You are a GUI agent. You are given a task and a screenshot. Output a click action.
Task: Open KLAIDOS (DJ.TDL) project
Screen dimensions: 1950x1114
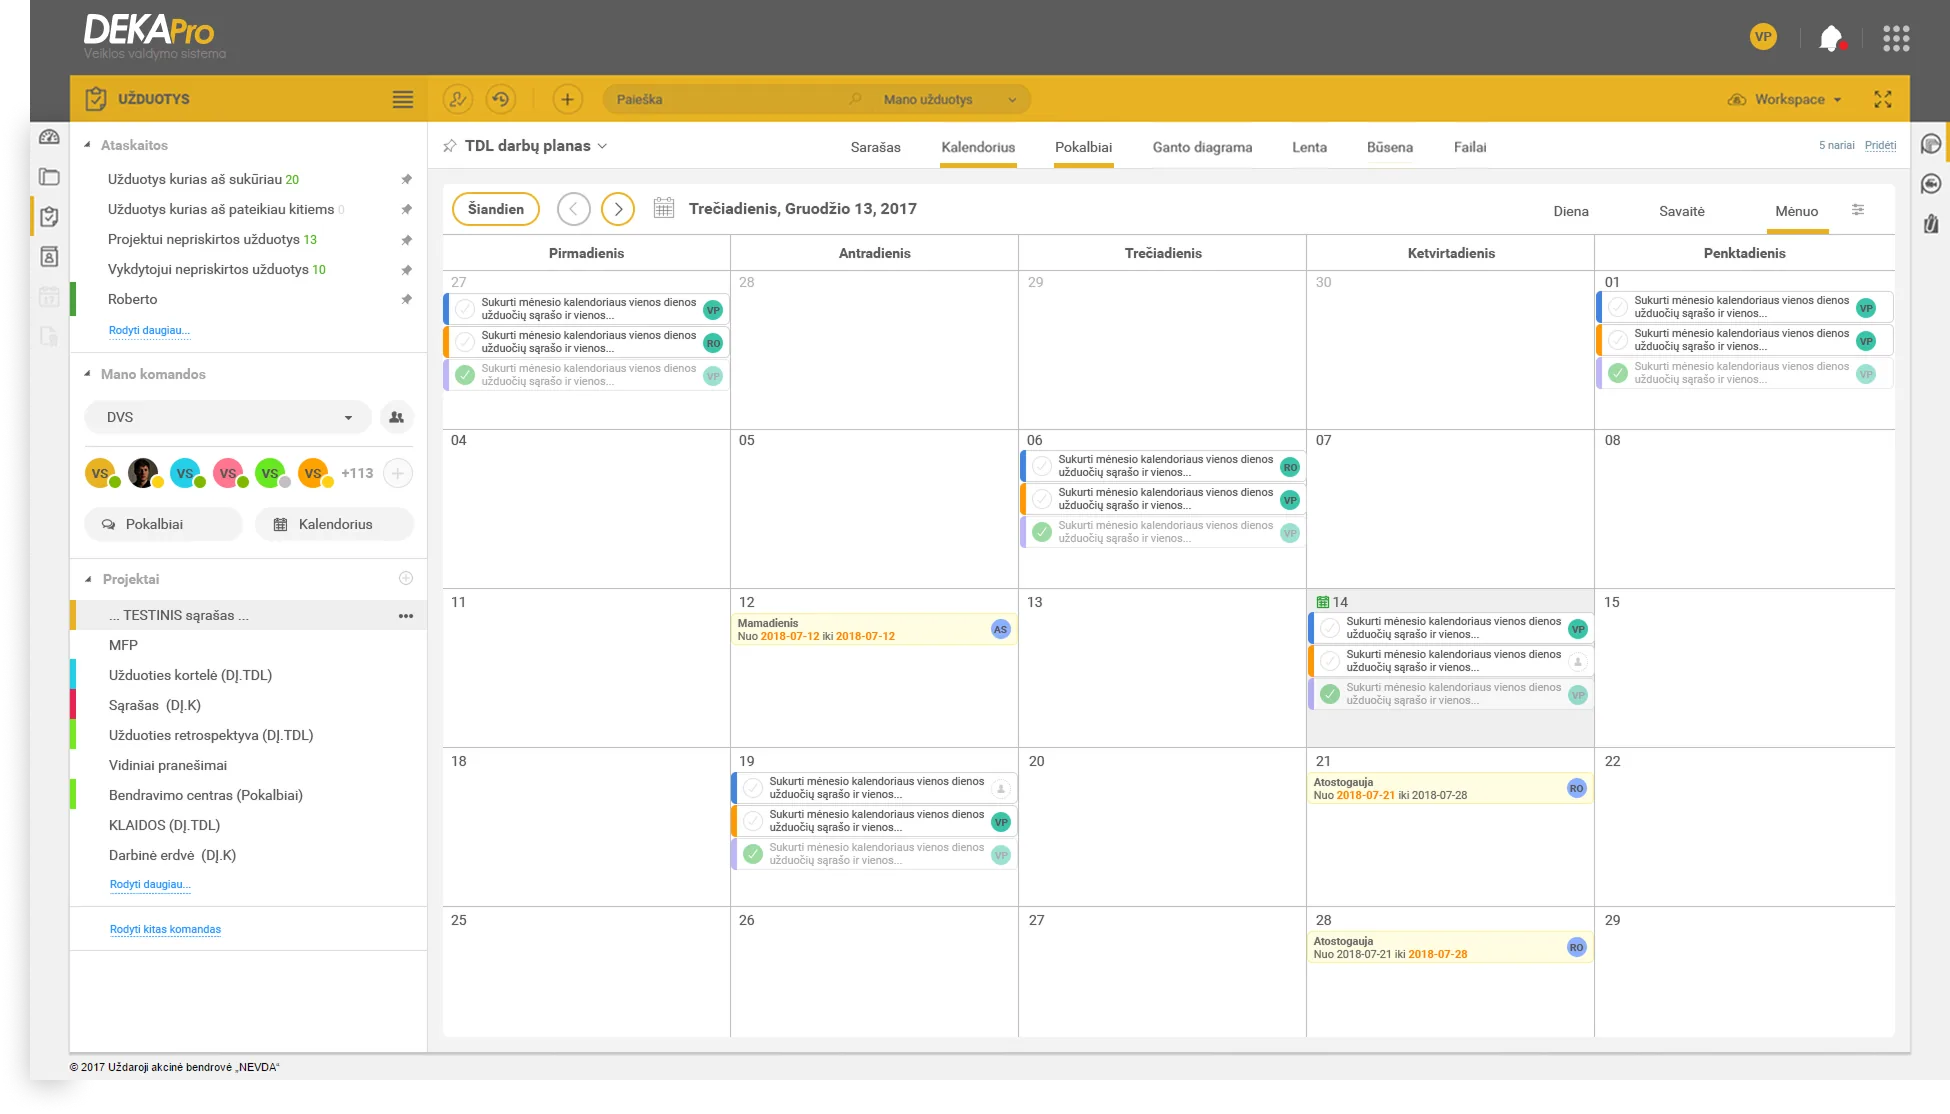(x=164, y=825)
